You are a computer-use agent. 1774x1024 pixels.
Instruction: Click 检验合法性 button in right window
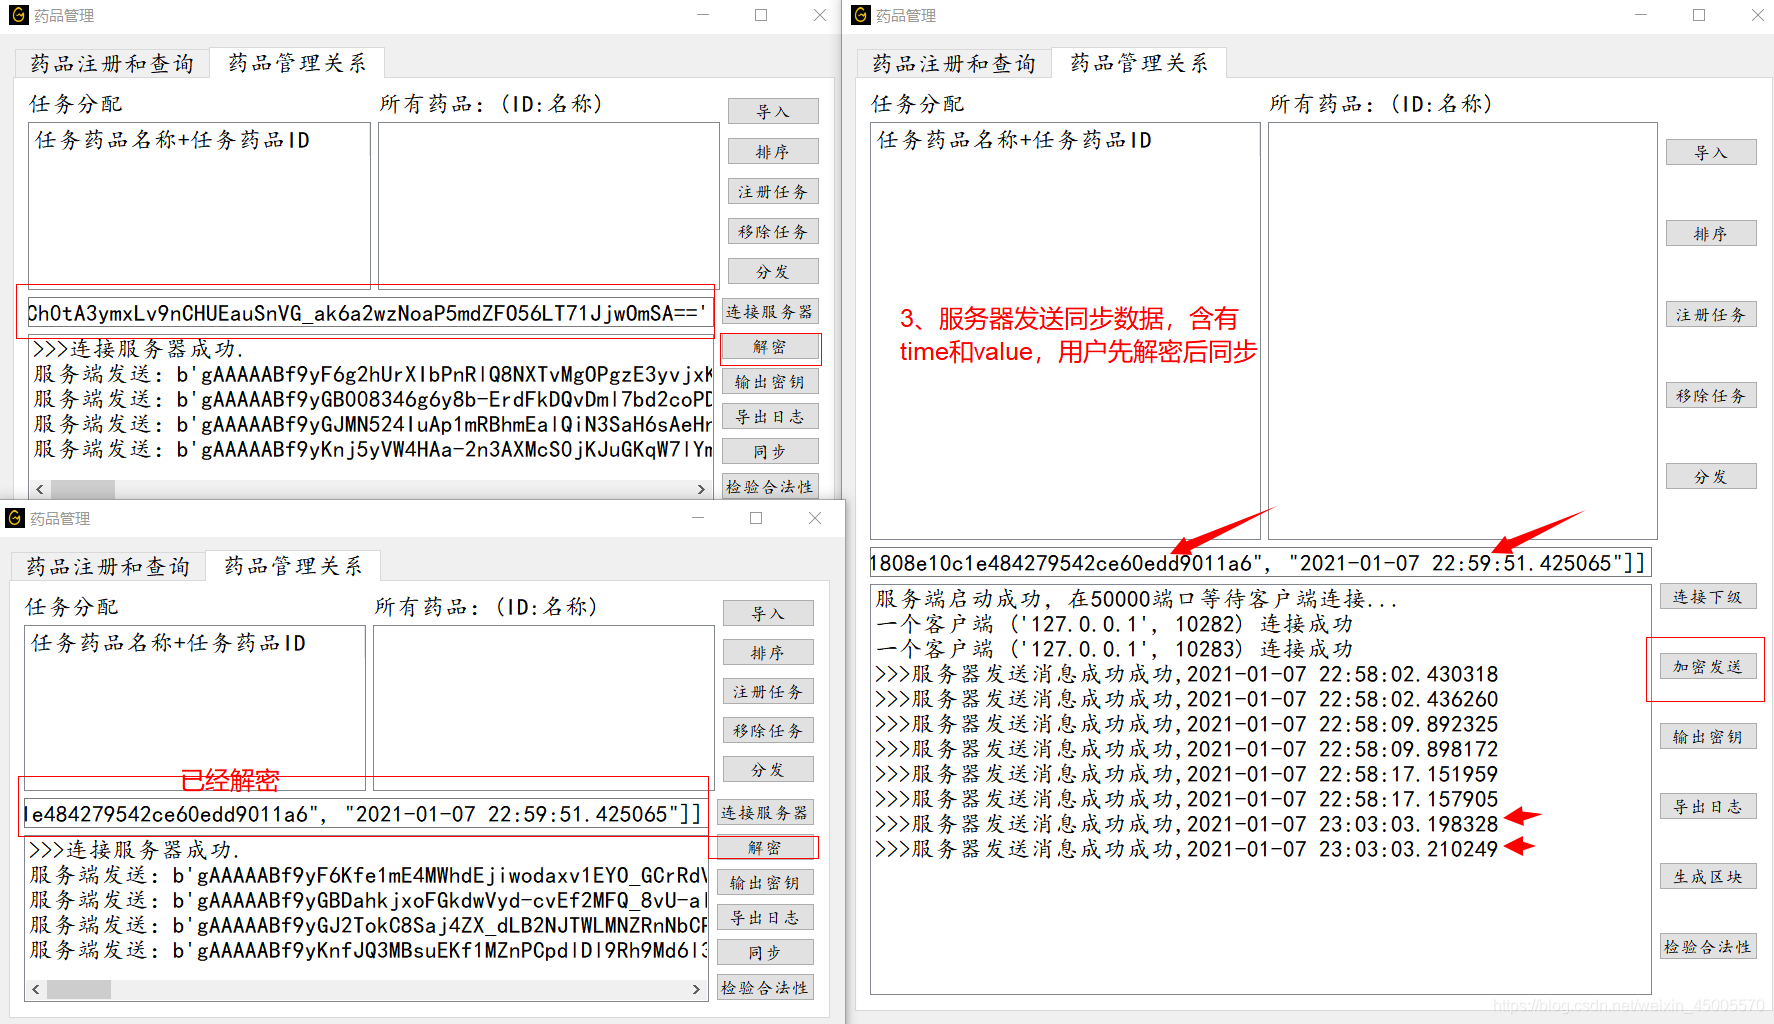(1708, 946)
